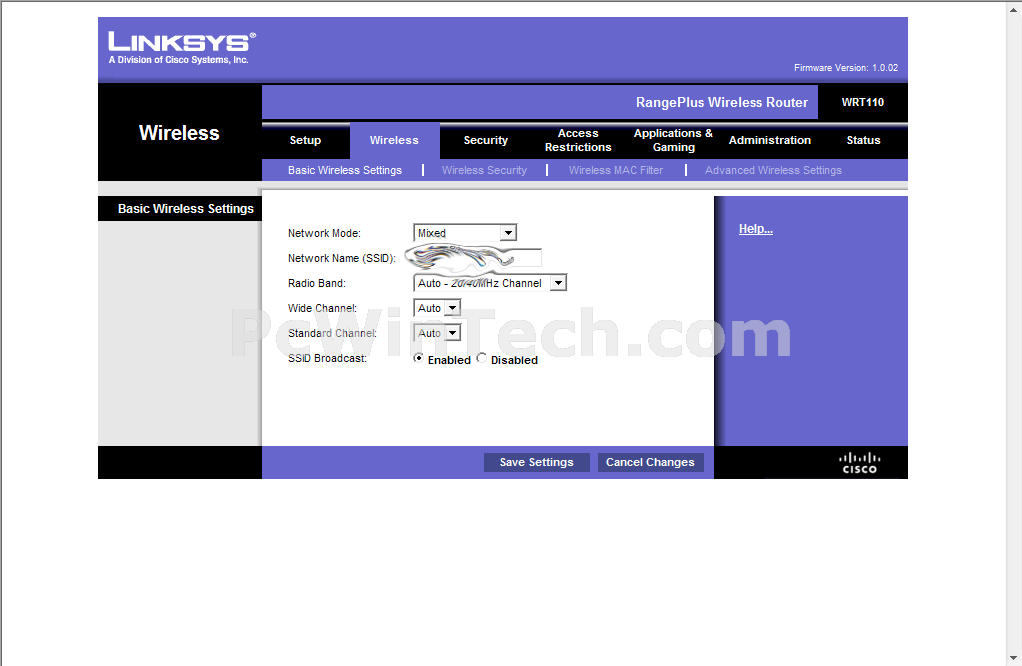Select SSID Broadcast Enabled radio
1022x666 pixels.
pyautogui.click(x=418, y=358)
